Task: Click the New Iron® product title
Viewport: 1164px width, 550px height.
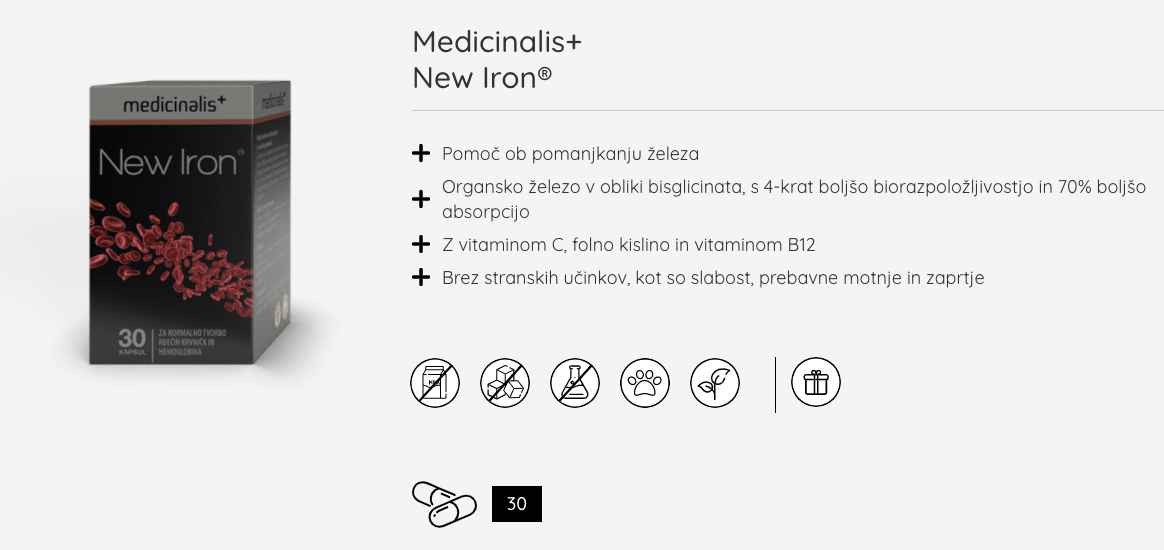Action: point(482,77)
